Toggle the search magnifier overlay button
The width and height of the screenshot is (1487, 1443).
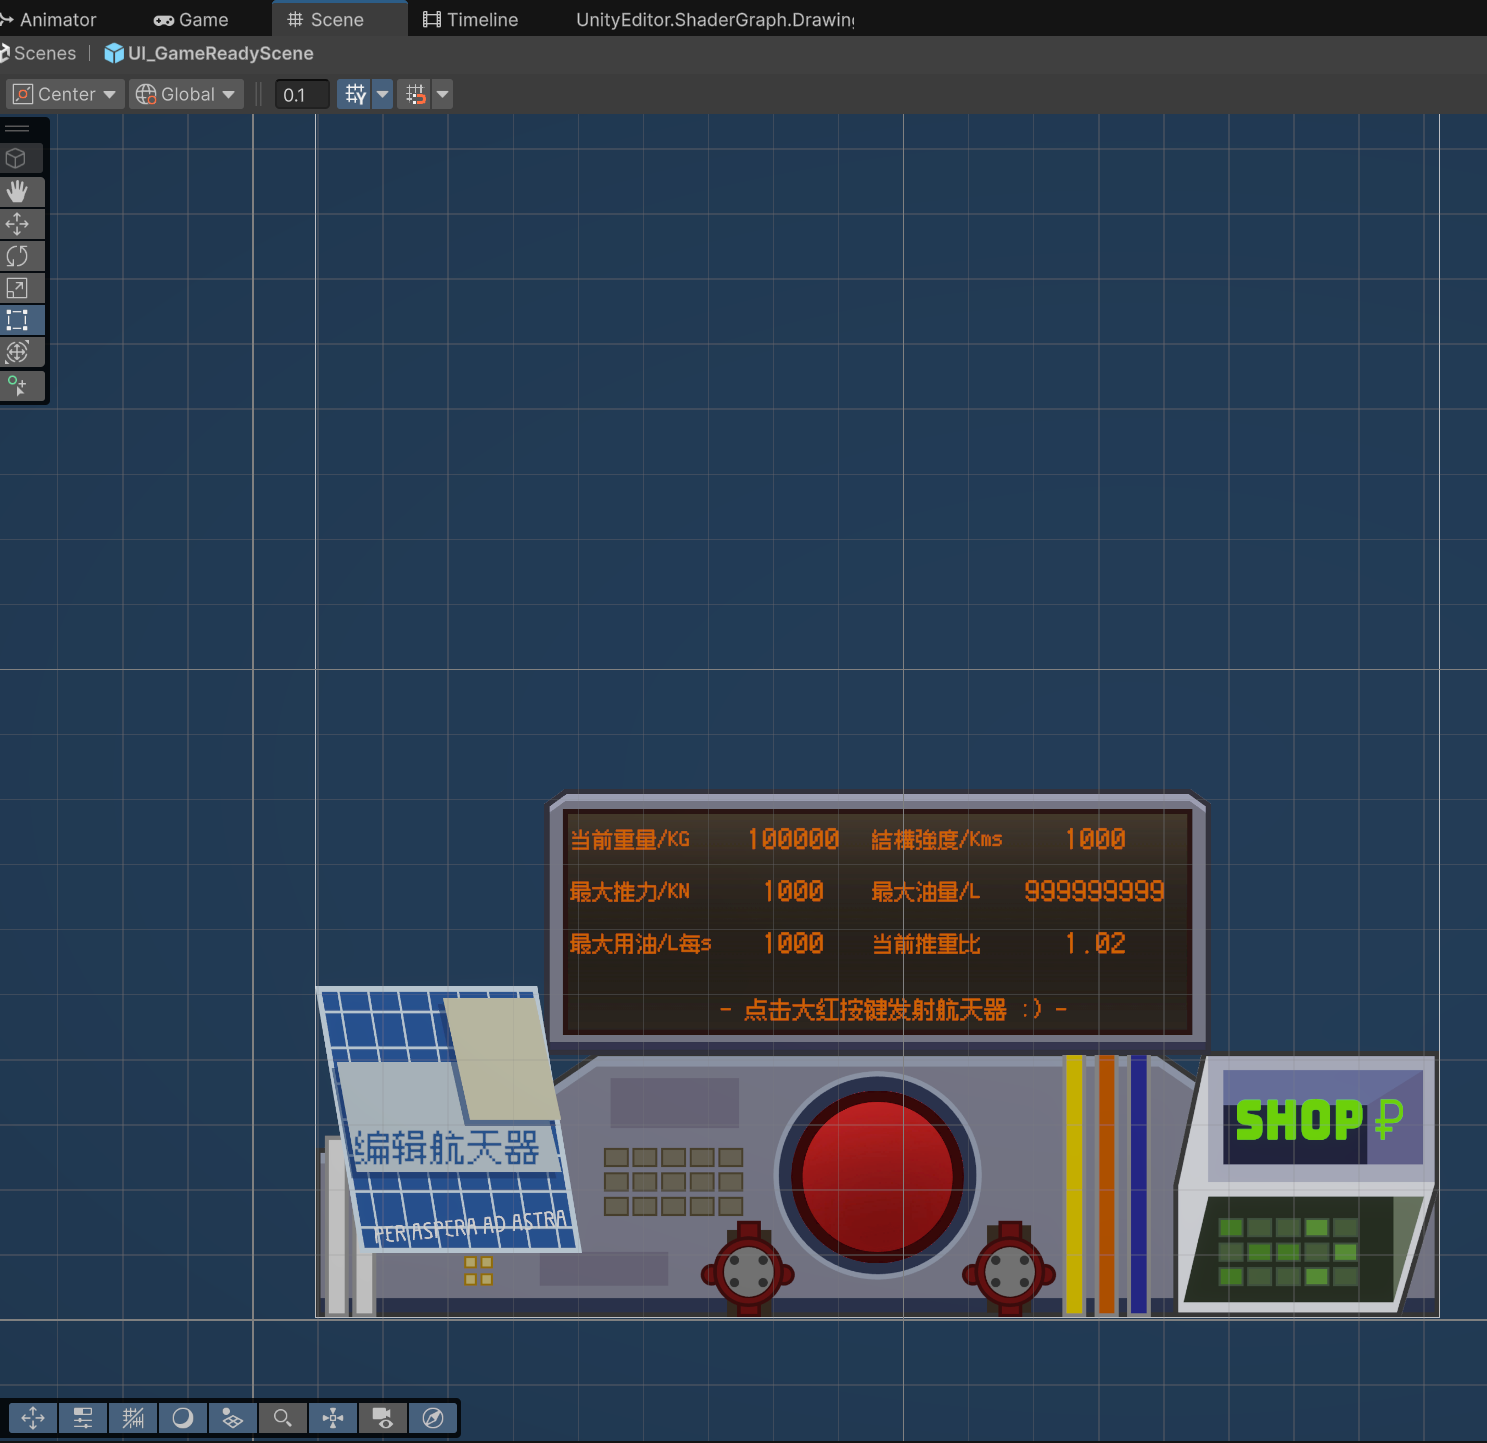click(x=283, y=1418)
